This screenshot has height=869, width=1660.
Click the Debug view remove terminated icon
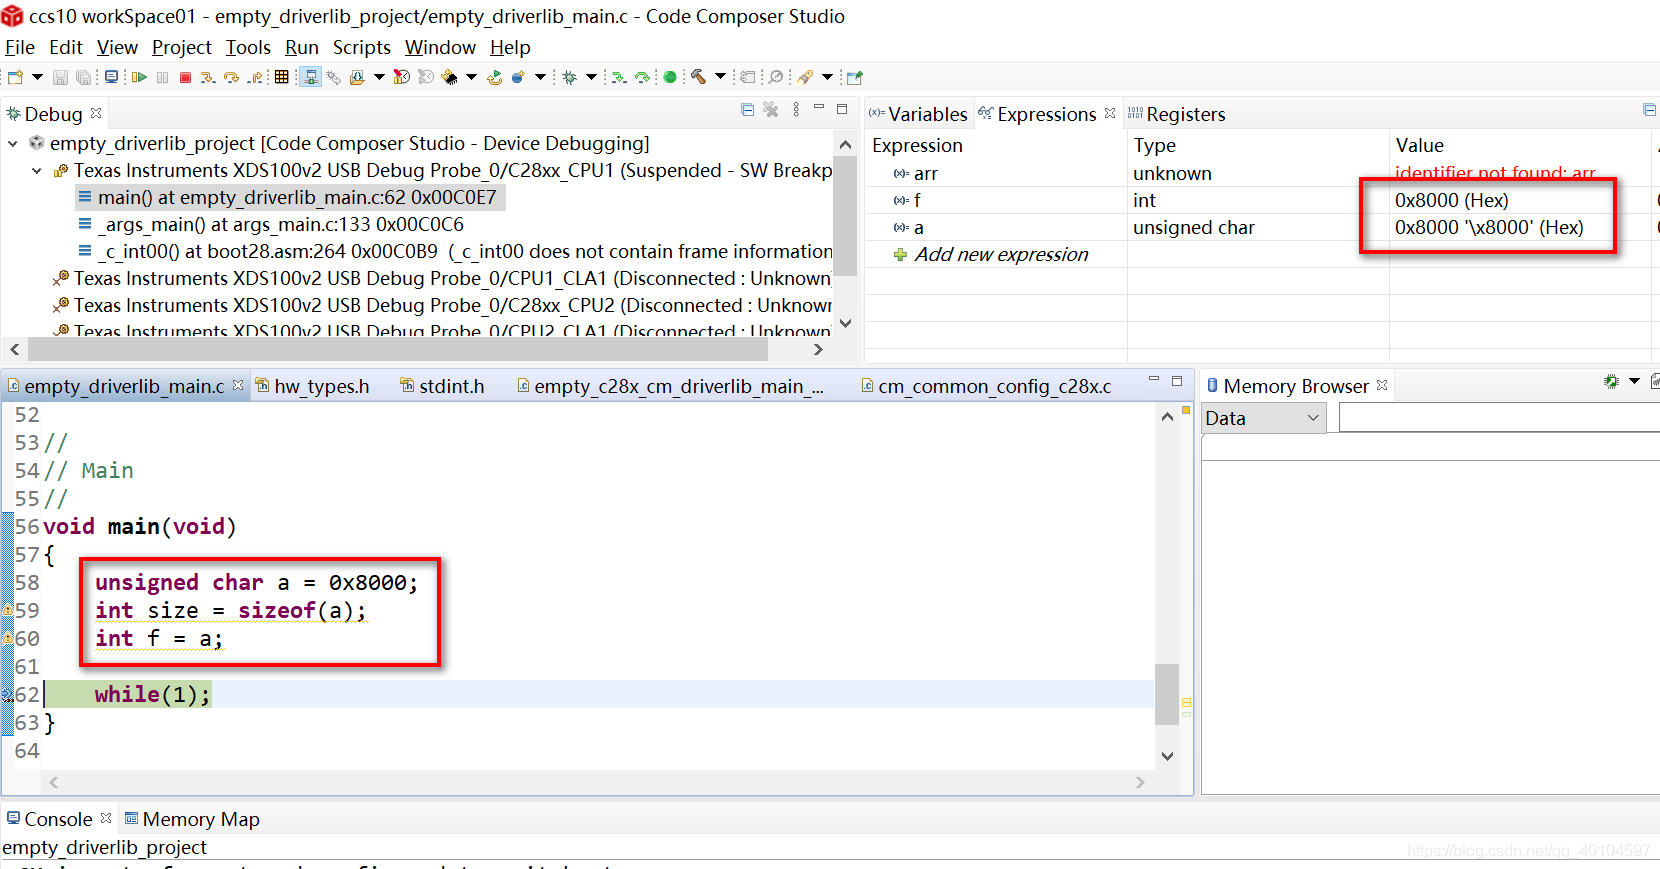point(770,110)
